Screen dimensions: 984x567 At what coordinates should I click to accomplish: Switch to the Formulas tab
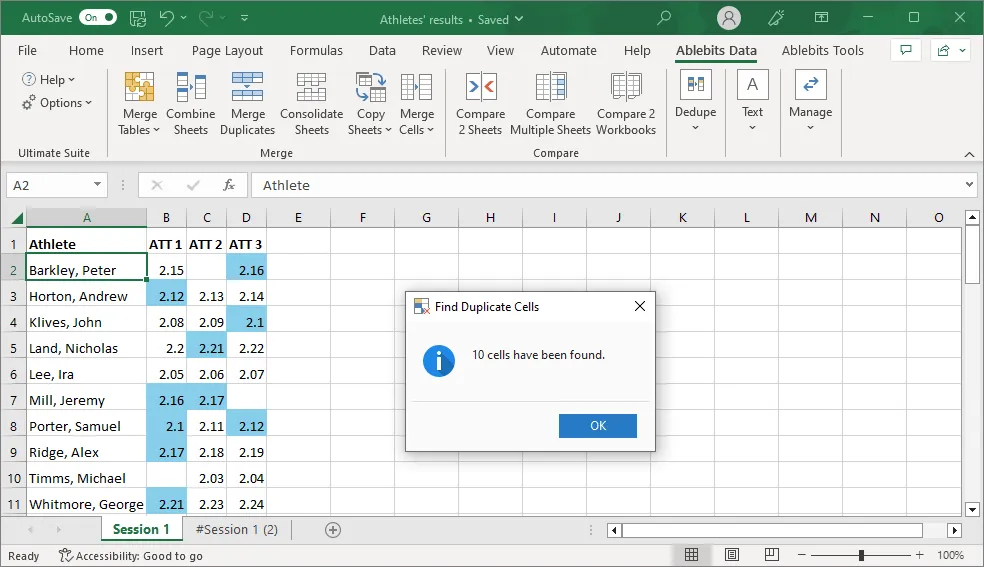tap(316, 51)
